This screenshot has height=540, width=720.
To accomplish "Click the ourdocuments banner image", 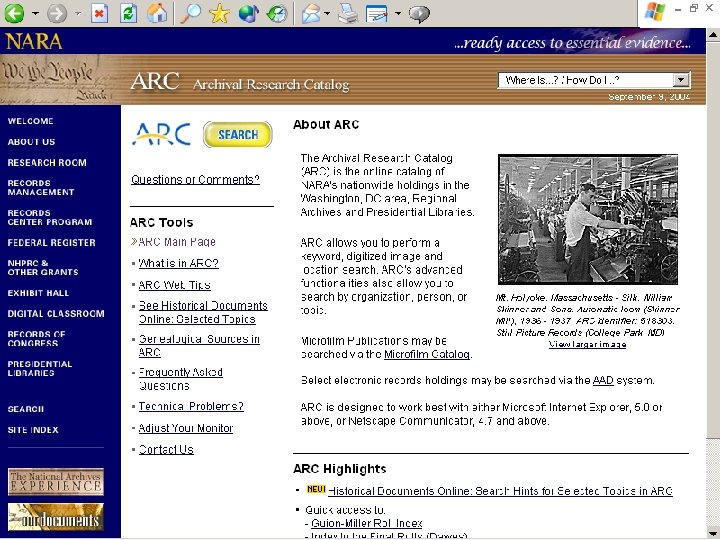I will 56,517.
